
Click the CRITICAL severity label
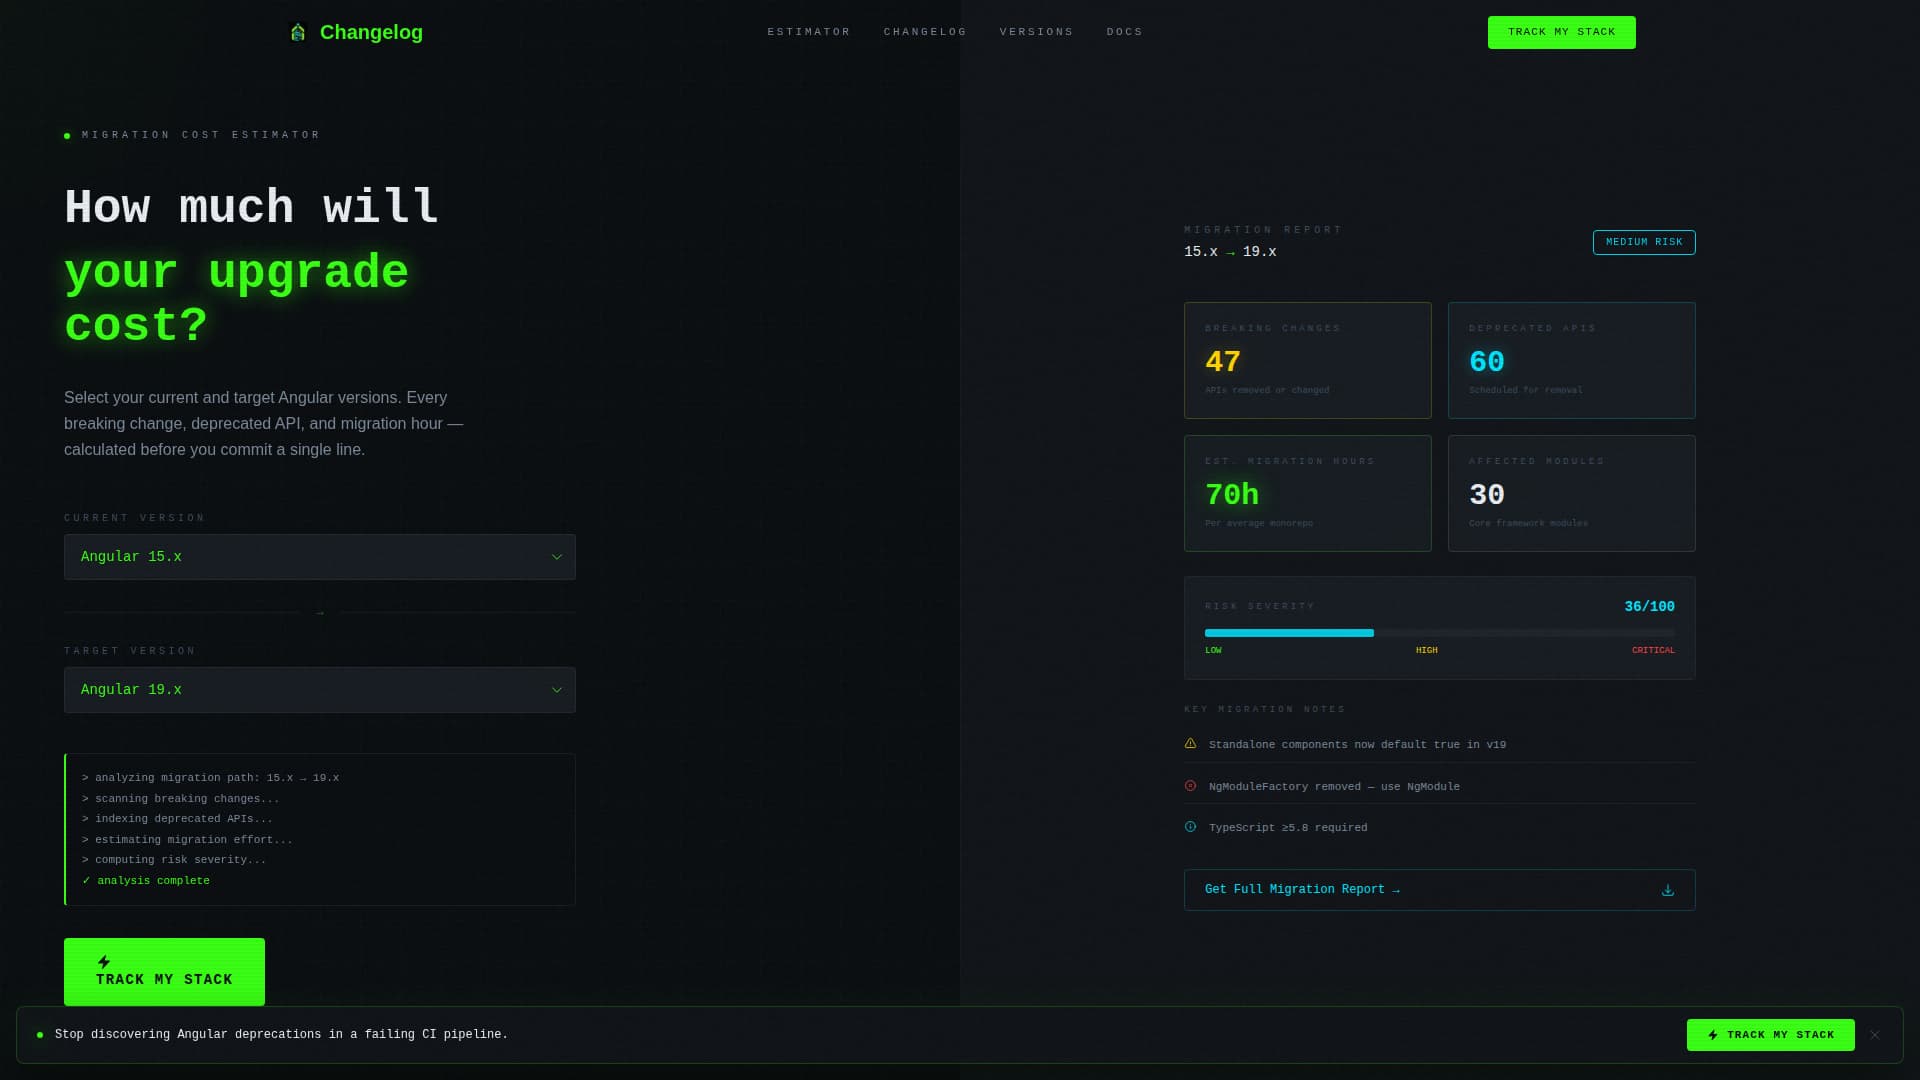click(x=1653, y=650)
